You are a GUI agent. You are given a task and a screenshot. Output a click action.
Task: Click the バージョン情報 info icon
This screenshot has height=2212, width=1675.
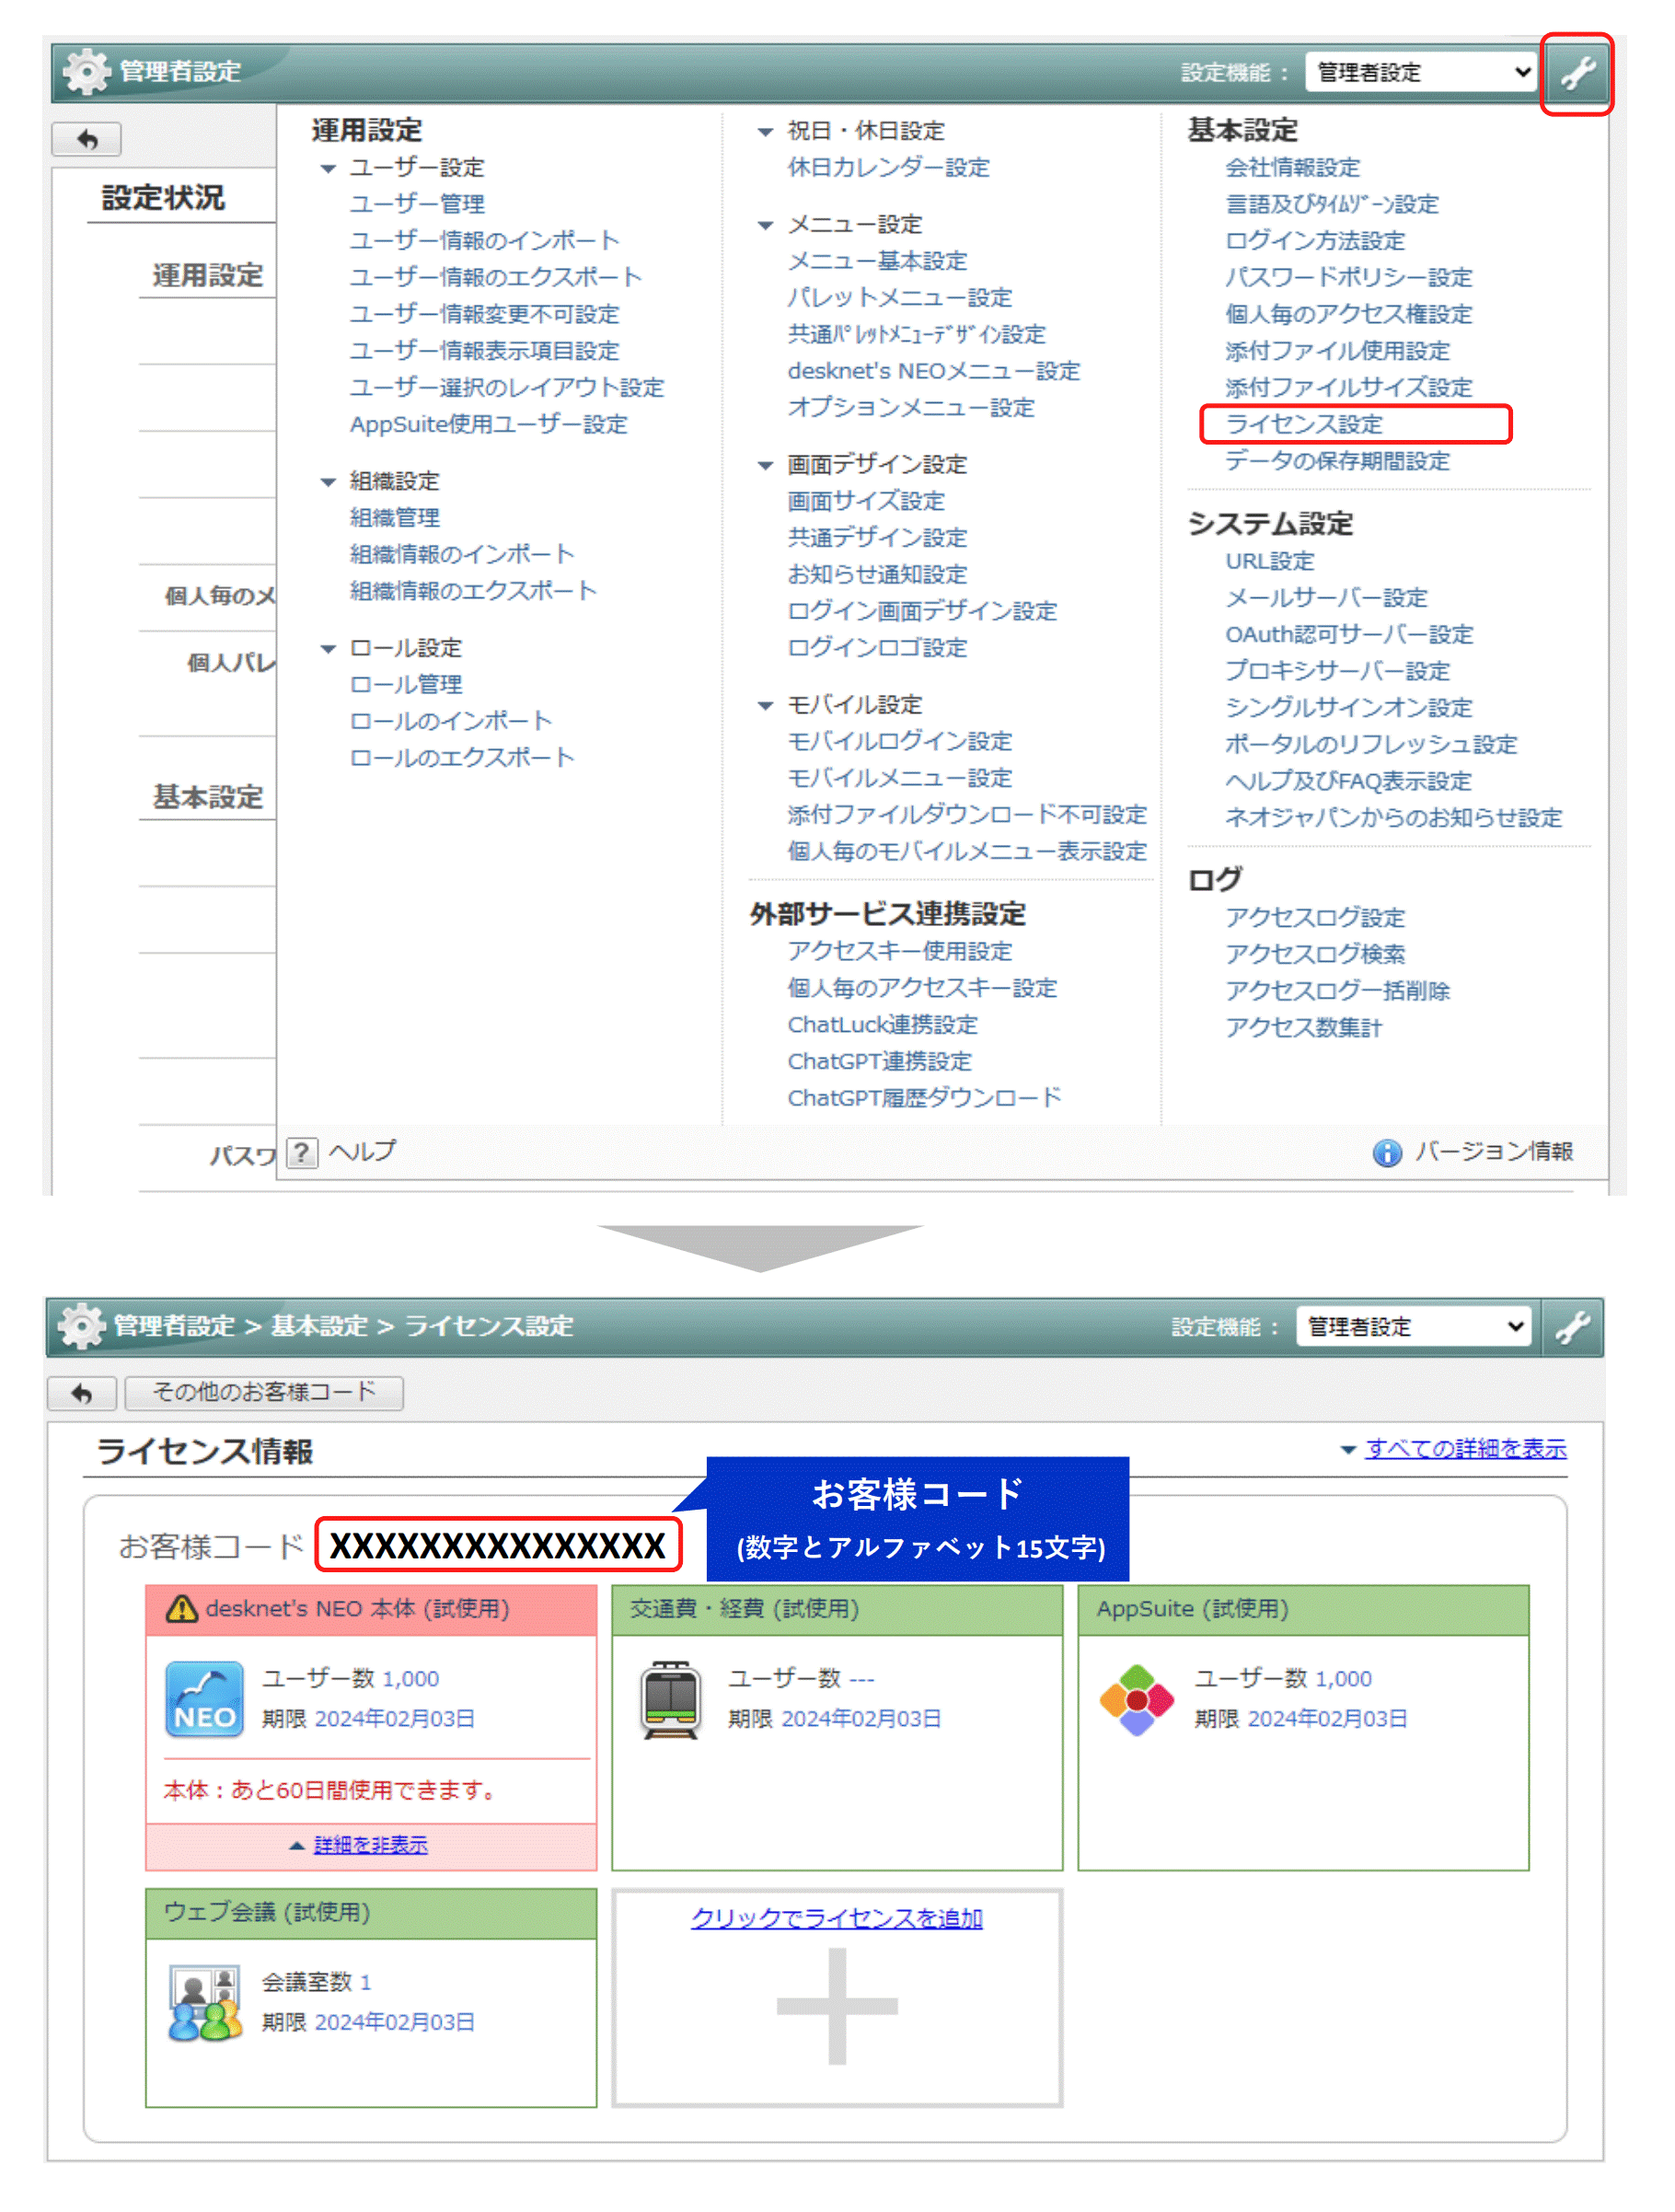coord(1387,1152)
